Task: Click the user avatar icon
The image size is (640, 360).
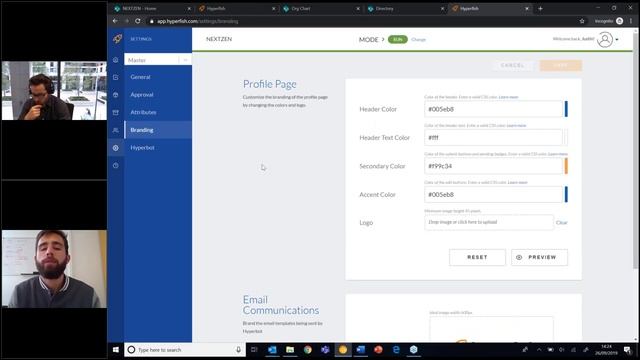Action: click(605, 40)
